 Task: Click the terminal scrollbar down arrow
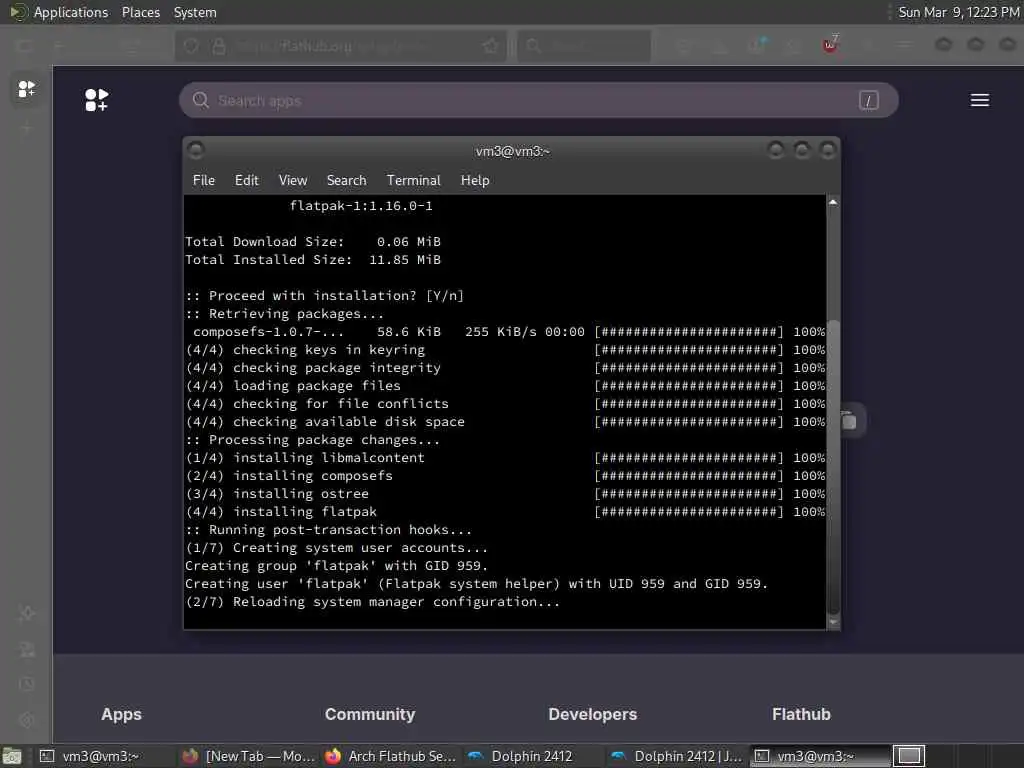(x=833, y=622)
